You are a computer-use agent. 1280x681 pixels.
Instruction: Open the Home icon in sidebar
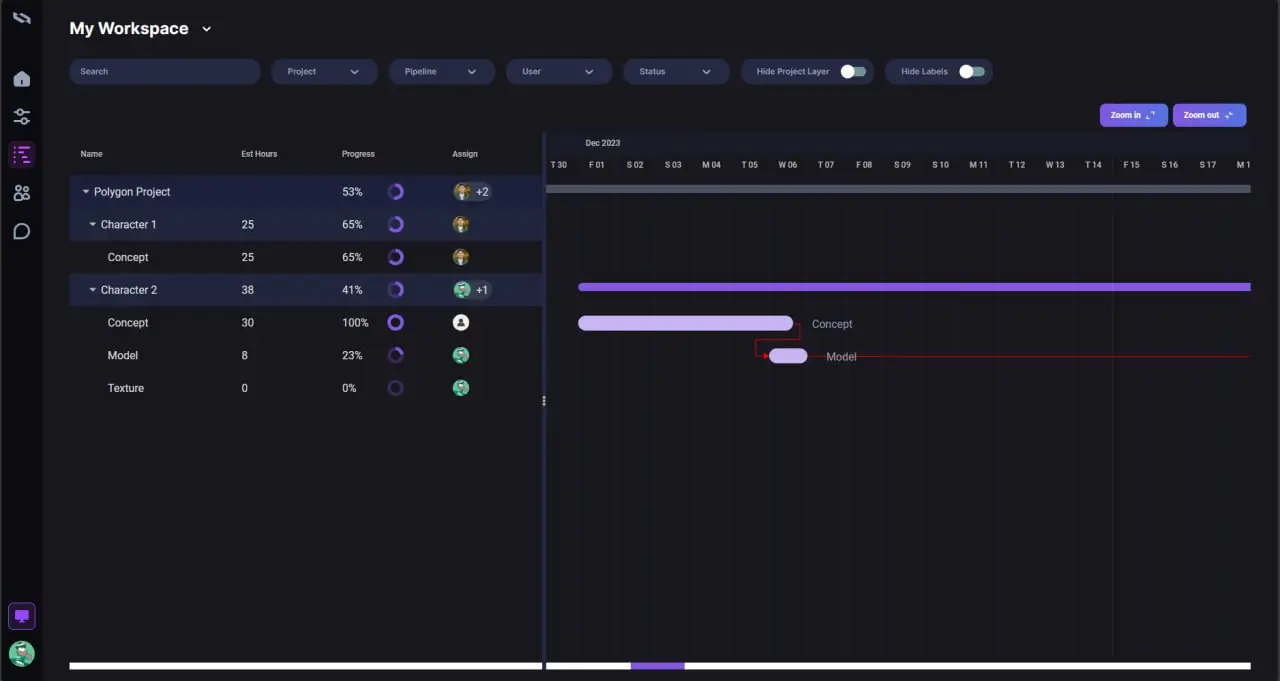21,79
